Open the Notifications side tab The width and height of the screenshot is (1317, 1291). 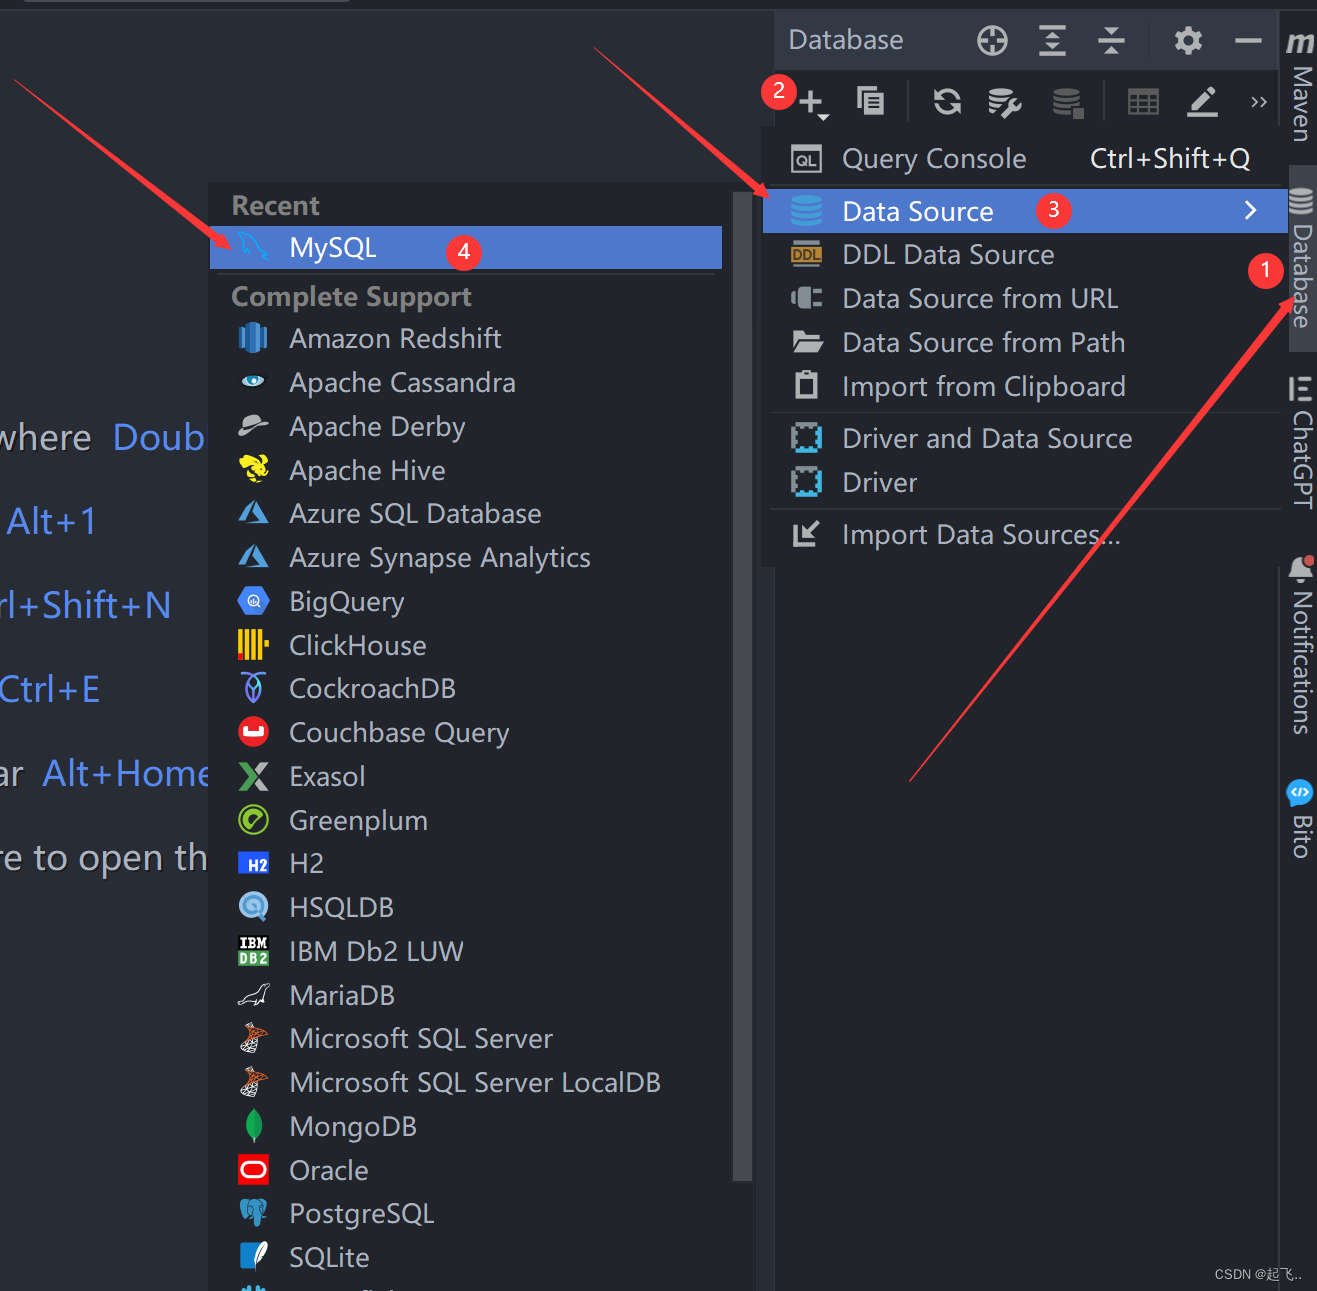[1301, 646]
